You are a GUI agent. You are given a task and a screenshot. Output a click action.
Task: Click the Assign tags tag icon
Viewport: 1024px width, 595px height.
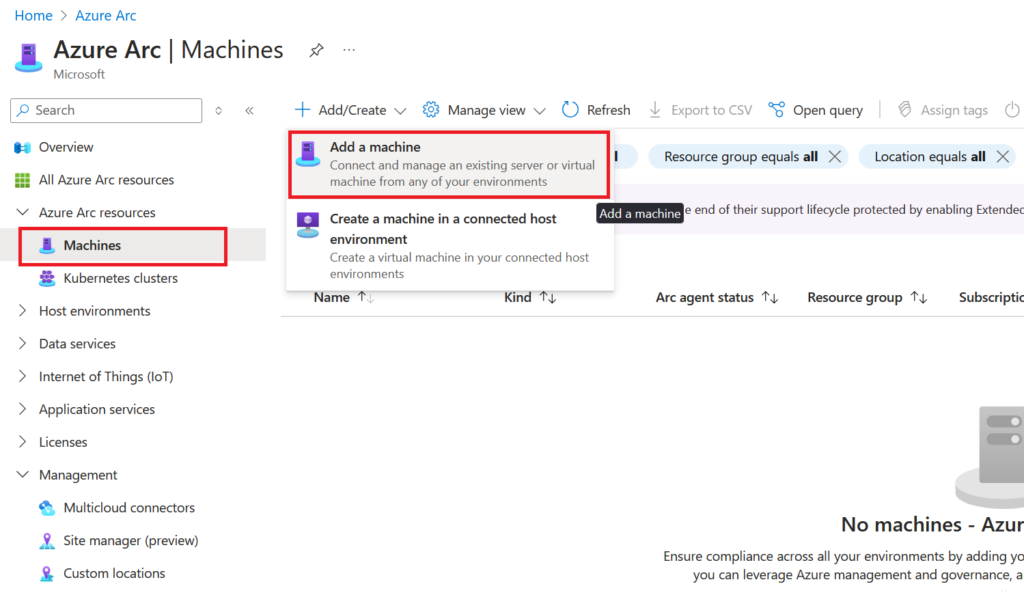[904, 110]
